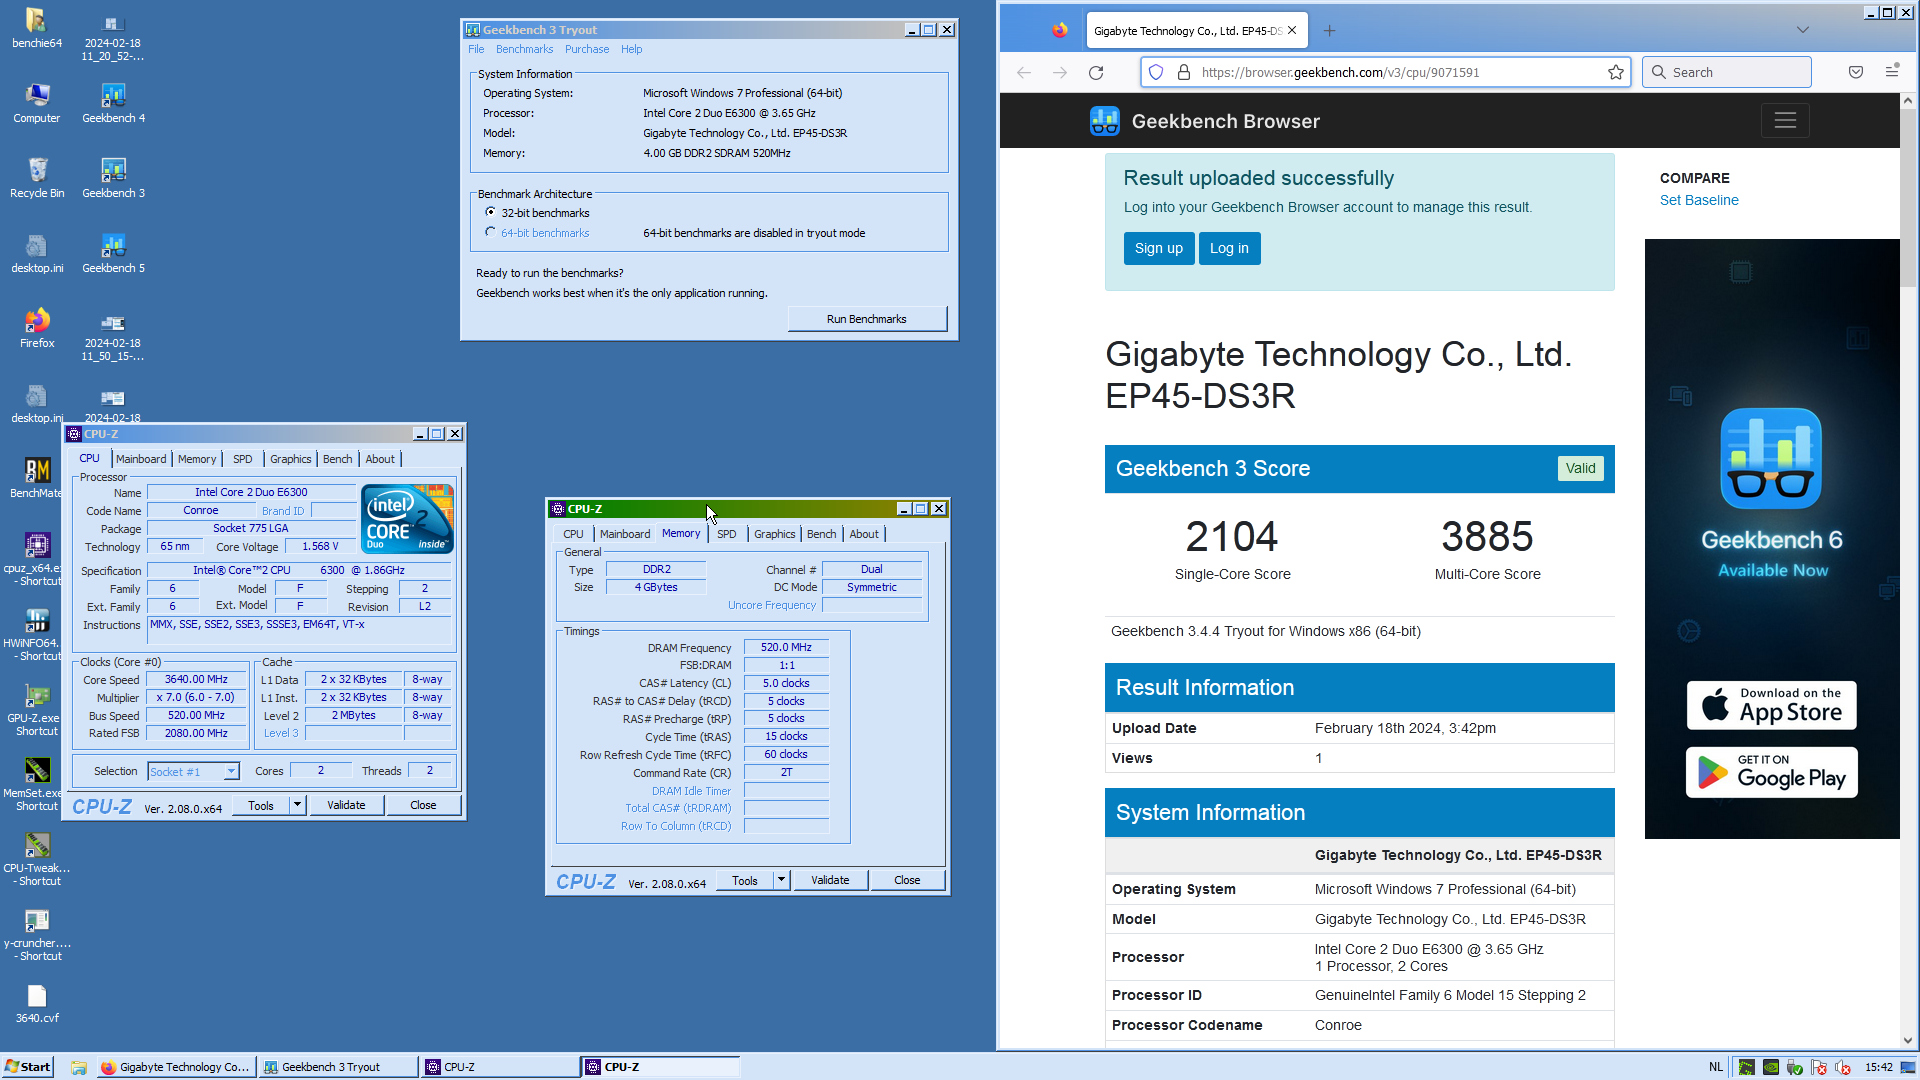The width and height of the screenshot is (1920, 1080).
Task: Open the Geekbench Browser hamburger menu
Action: pyautogui.click(x=1785, y=121)
